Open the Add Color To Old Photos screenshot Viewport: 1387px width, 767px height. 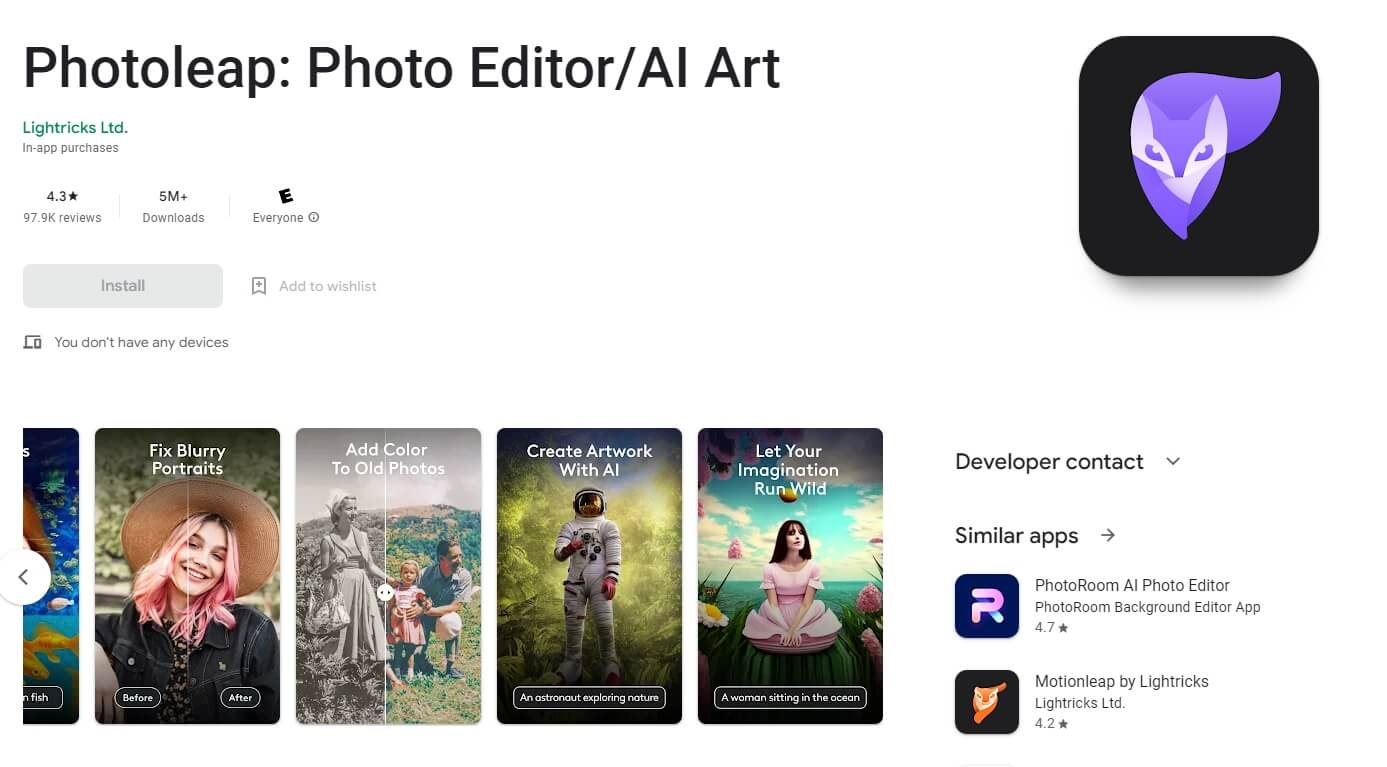pos(389,576)
